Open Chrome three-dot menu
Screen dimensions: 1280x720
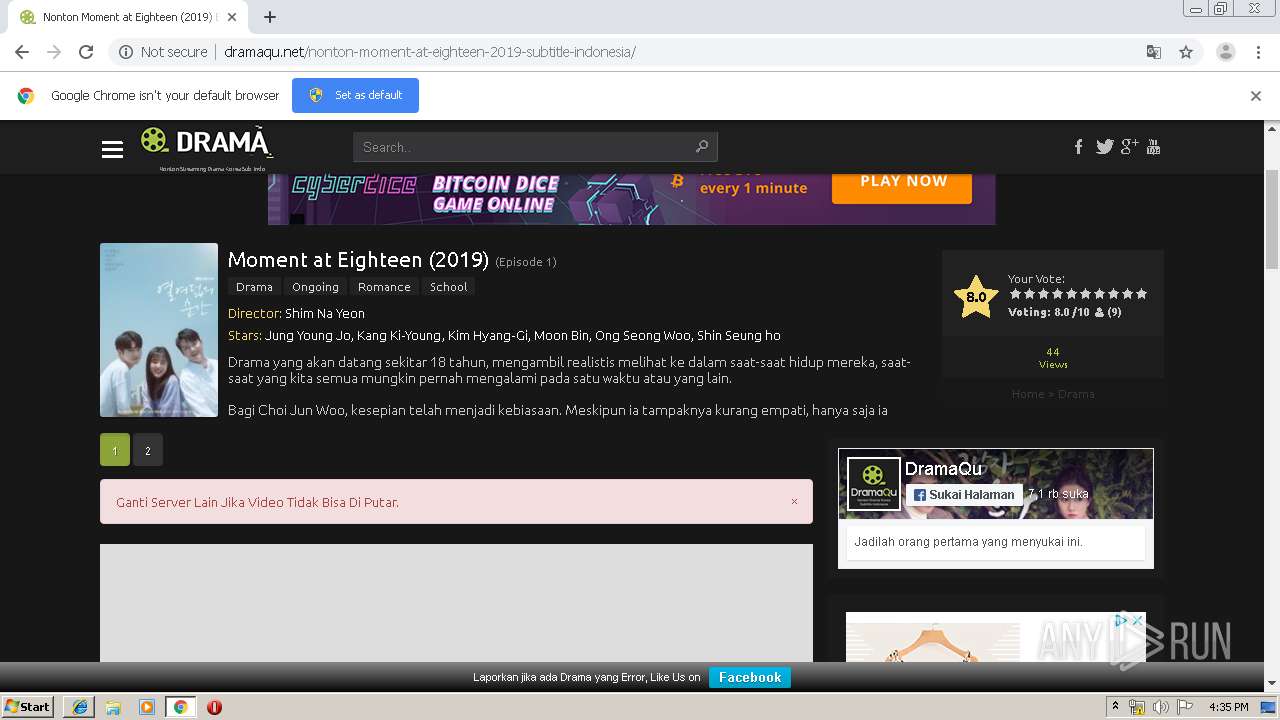click(1258, 52)
